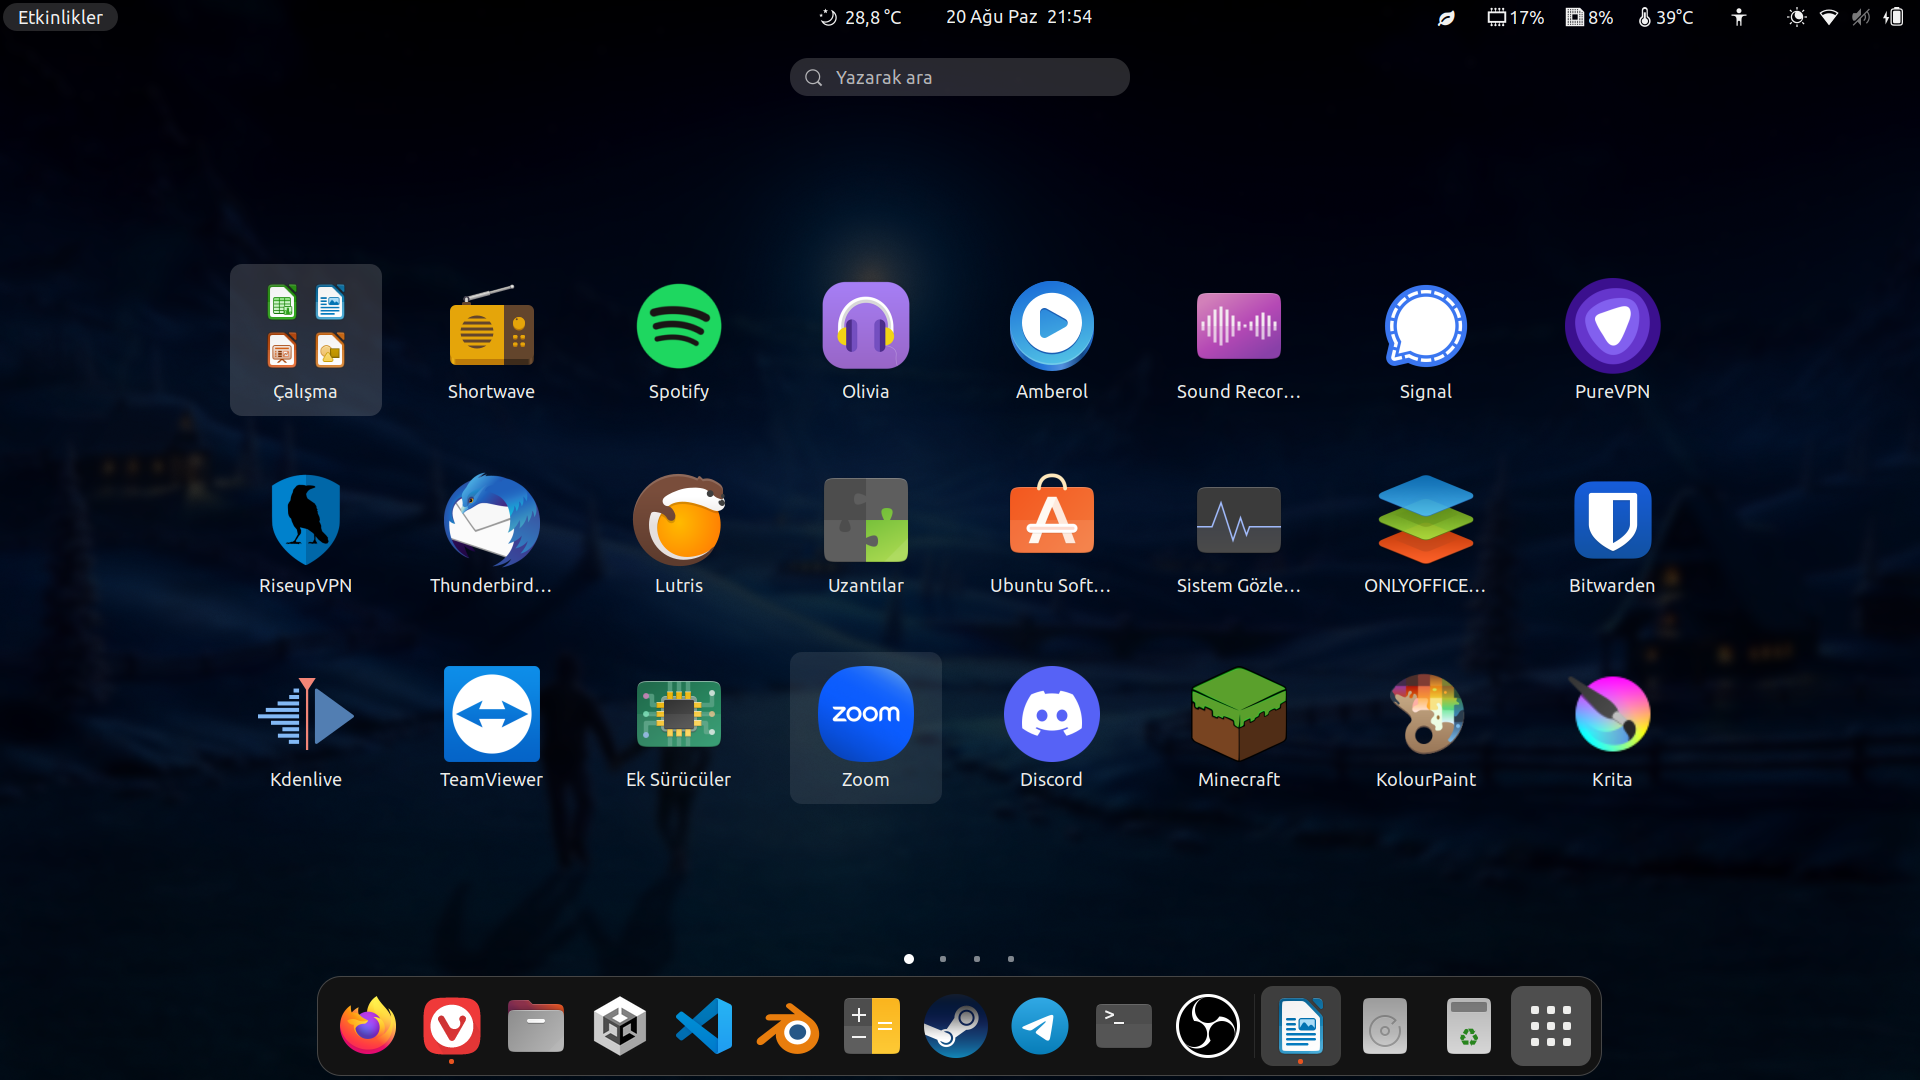Switch to fourth app grid page
Image resolution: width=1920 pixels, height=1080 pixels.
coord(1011,959)
